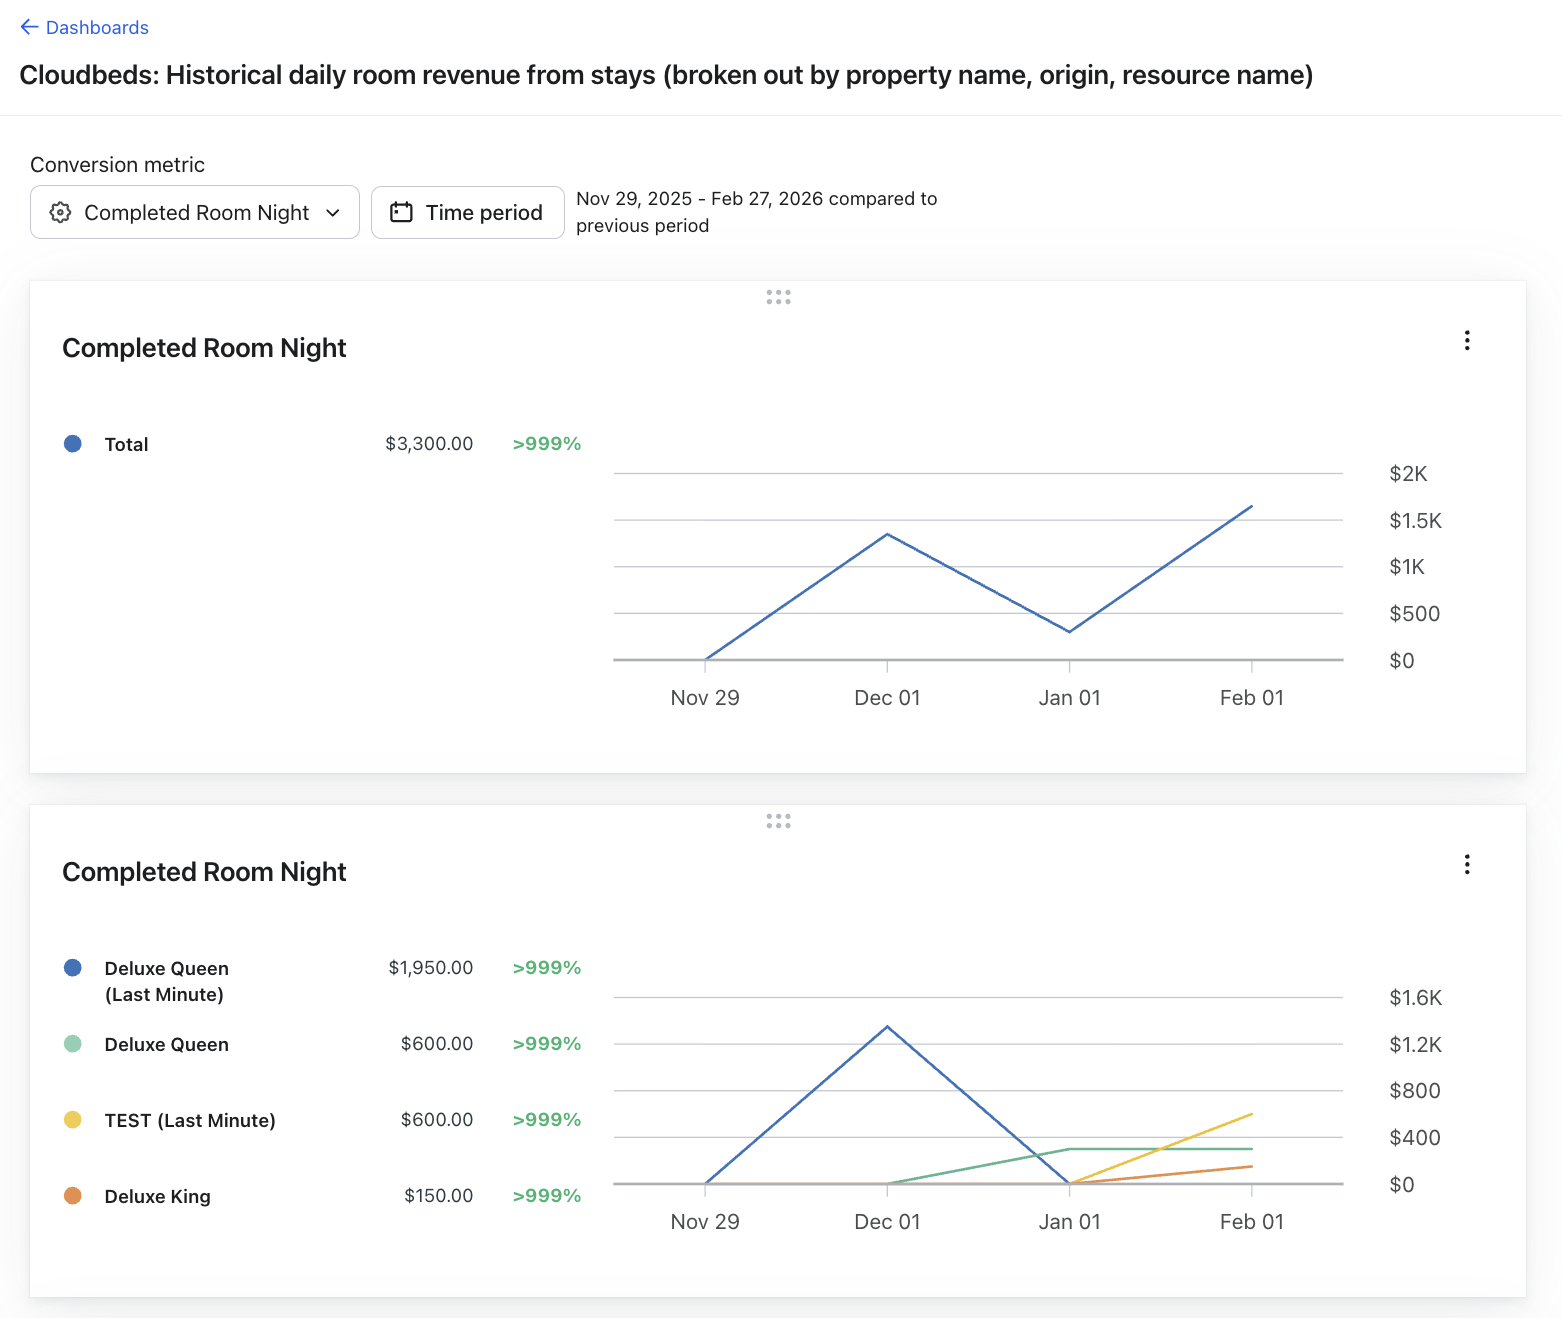
Task: Toggle the green Deluxe Queen legend dot
Action: (x=73, y=1044)
